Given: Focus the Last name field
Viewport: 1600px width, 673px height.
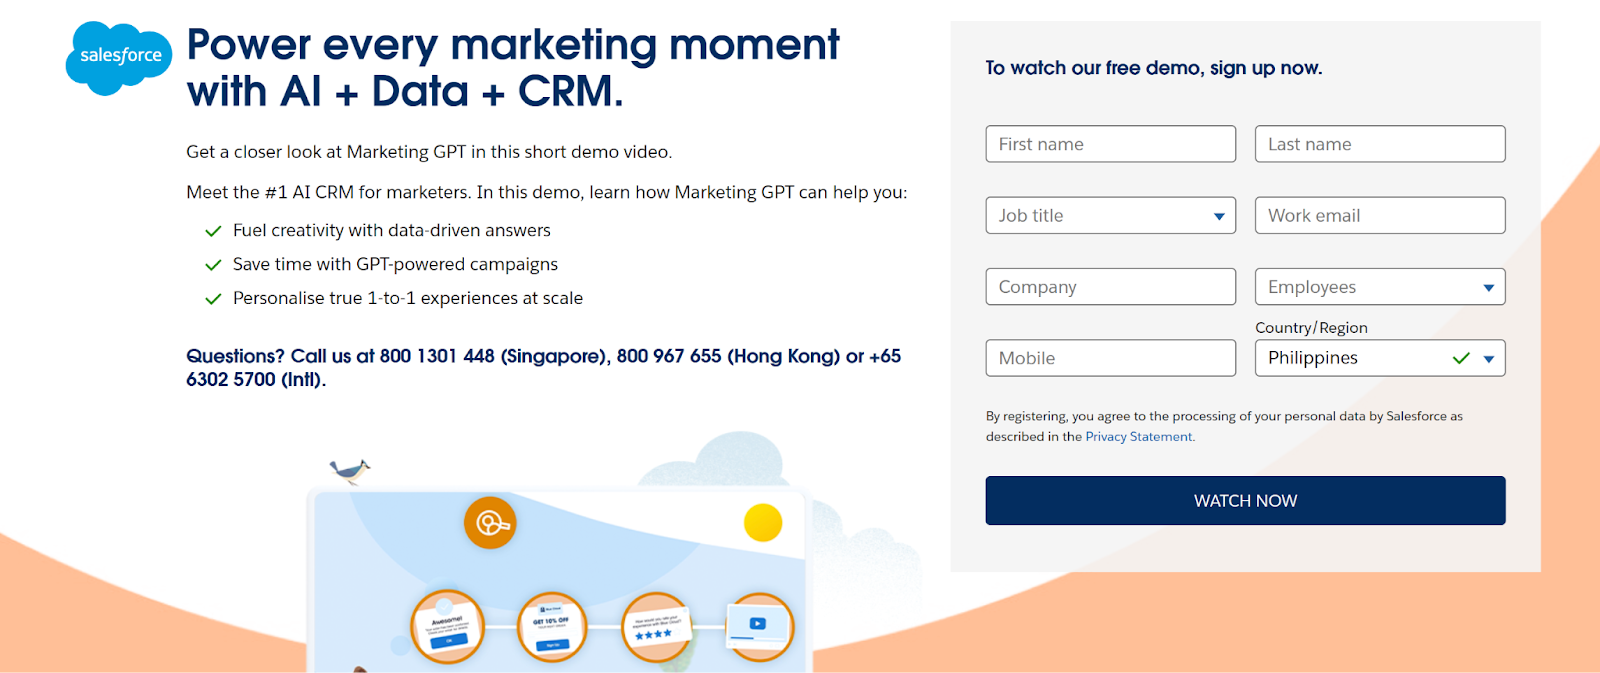Looking at the screenshot, I should 1380,144.
